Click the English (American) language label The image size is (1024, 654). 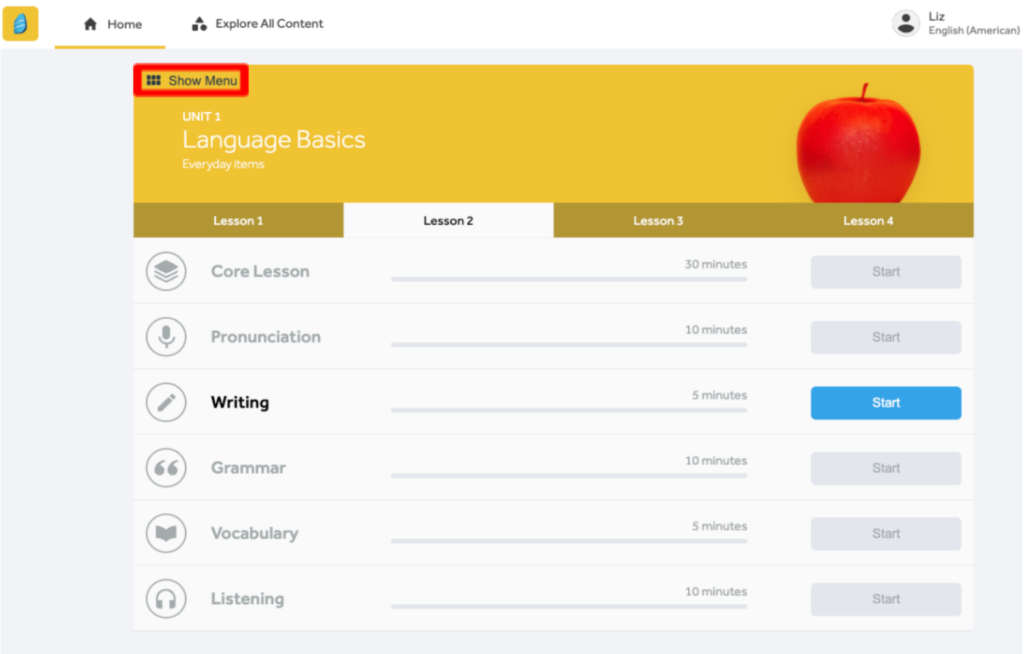point(974,31)
